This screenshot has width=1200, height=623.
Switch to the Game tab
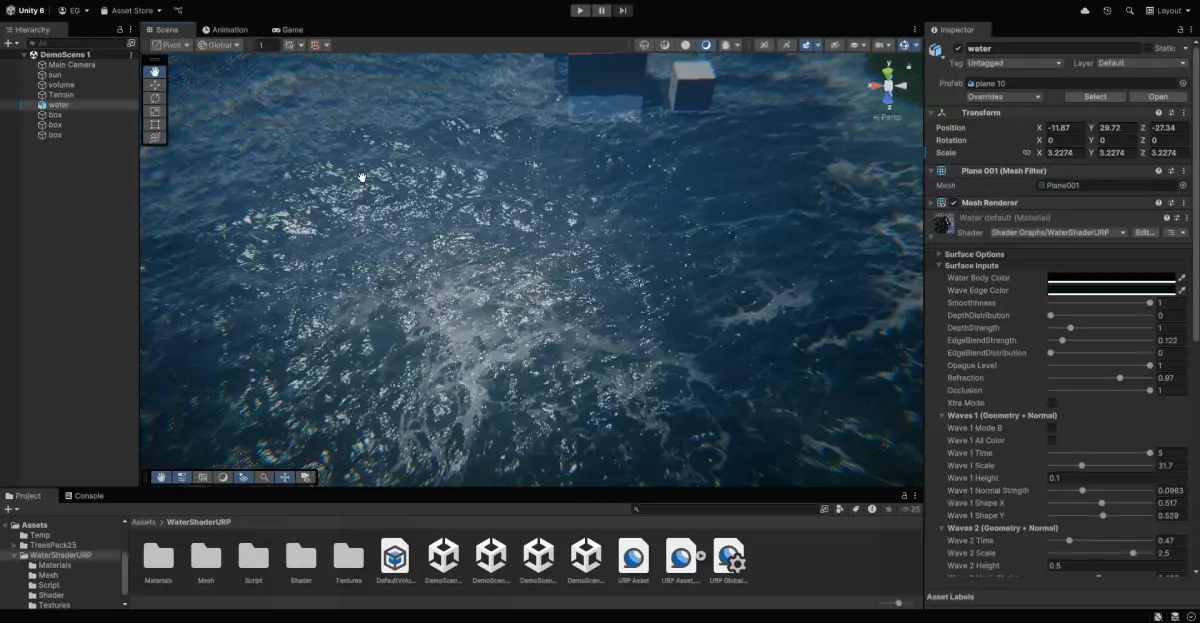pos(287,30)
